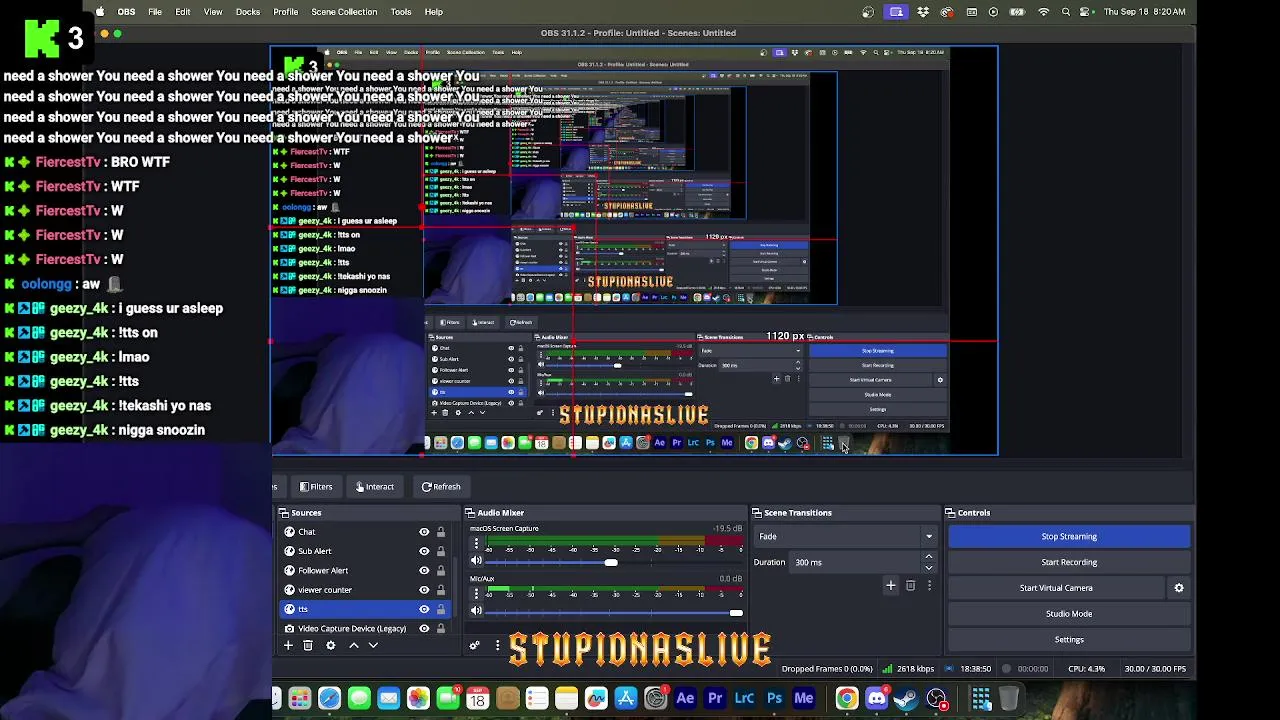Click Start Recording button
Image resolution: width=1280 pixels, height=720 pixels.
[1069, 562]
